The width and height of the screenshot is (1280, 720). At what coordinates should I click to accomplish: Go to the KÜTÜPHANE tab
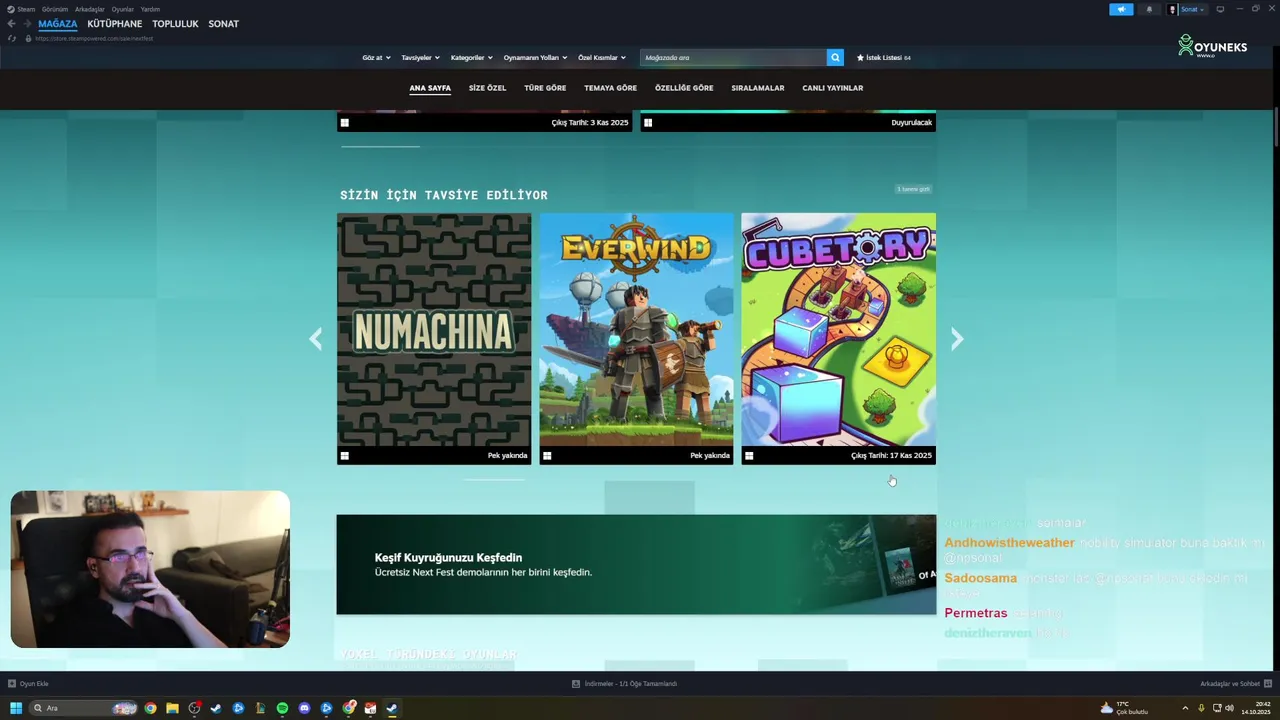tap(115, 24)
